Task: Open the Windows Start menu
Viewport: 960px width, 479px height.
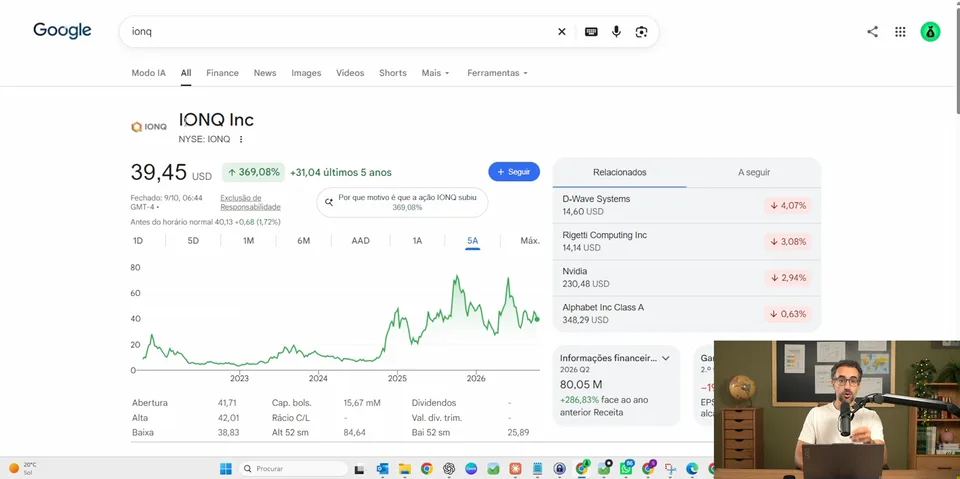Action: click(x=226, y=469)
